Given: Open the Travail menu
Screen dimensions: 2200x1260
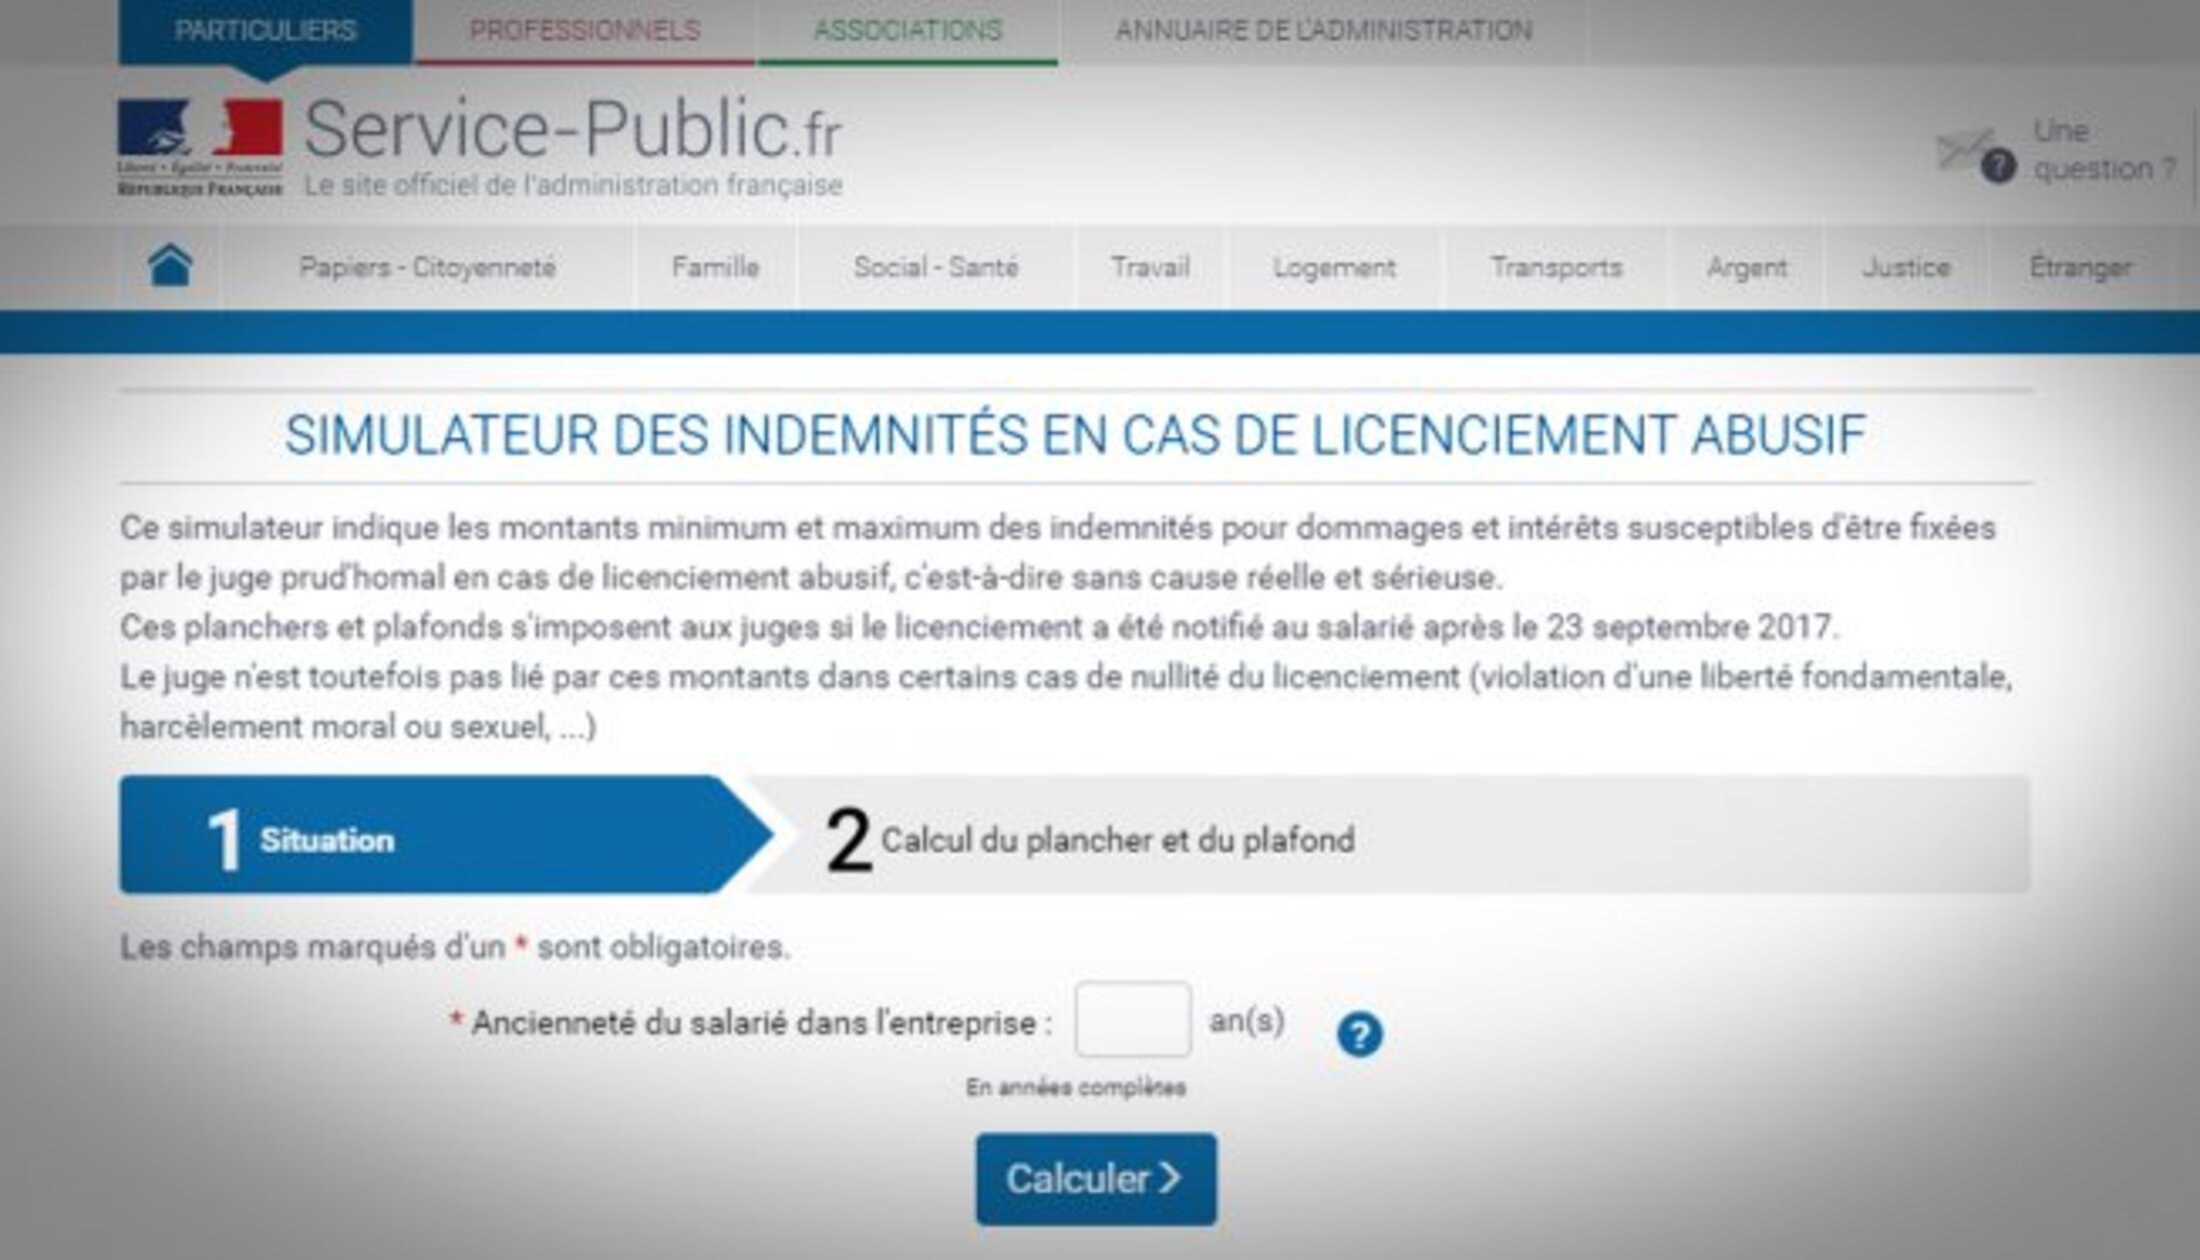Looking at the screenshot, I should tap(1150, 267).
